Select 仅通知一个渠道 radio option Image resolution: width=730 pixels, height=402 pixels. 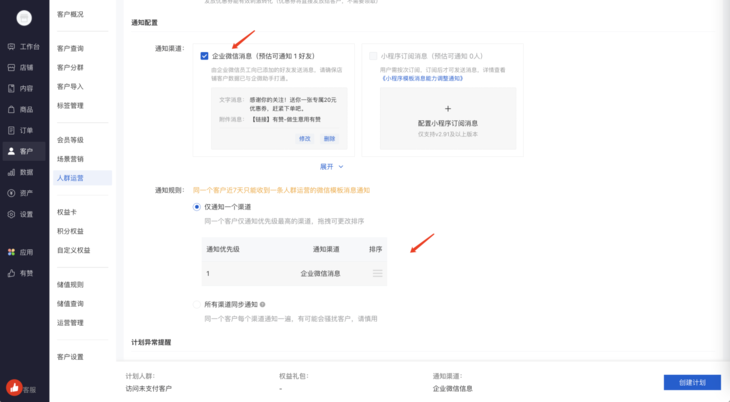click(x=197, y=206)
